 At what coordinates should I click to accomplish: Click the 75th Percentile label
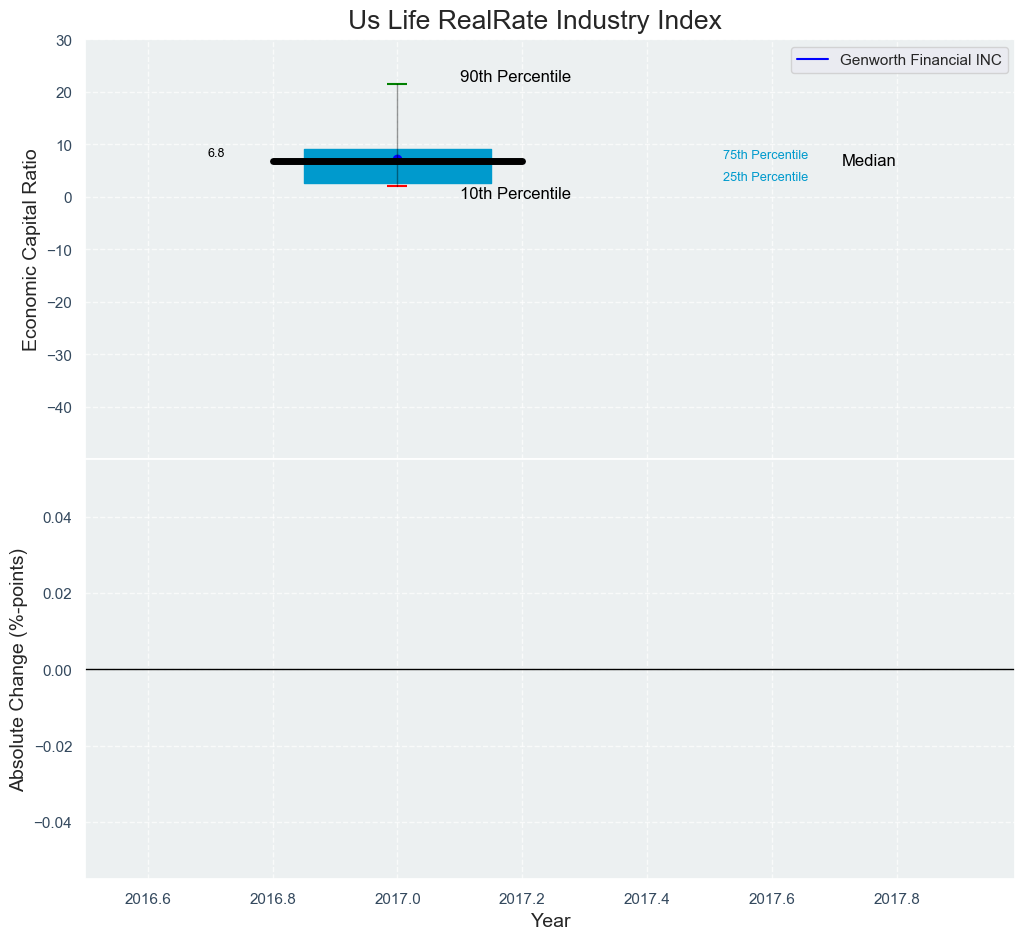(x=765, y=155)
